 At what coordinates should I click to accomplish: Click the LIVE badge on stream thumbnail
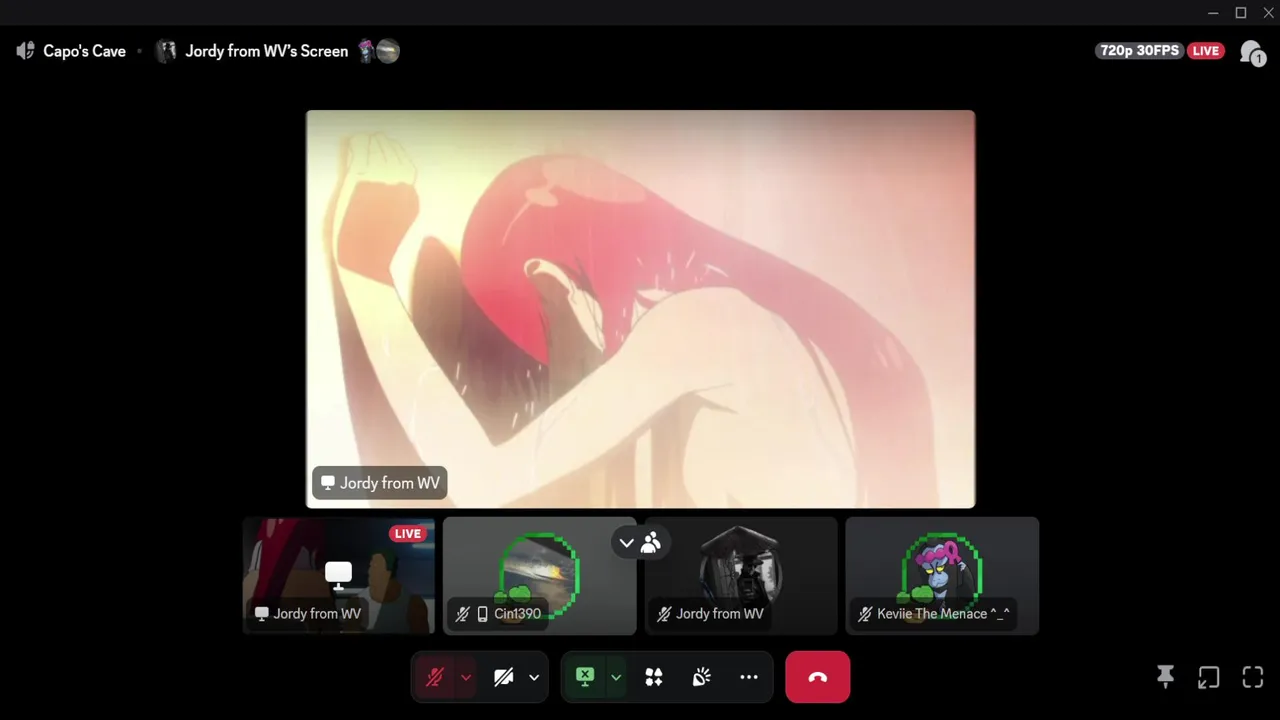coord(408,534)
